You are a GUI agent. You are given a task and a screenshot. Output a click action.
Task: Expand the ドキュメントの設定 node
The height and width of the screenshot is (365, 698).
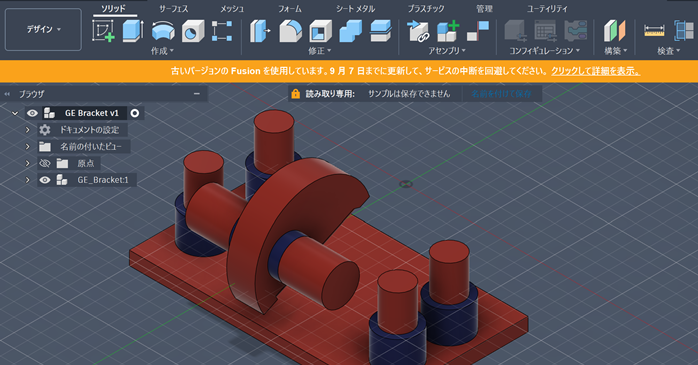[x=27, y=130]
